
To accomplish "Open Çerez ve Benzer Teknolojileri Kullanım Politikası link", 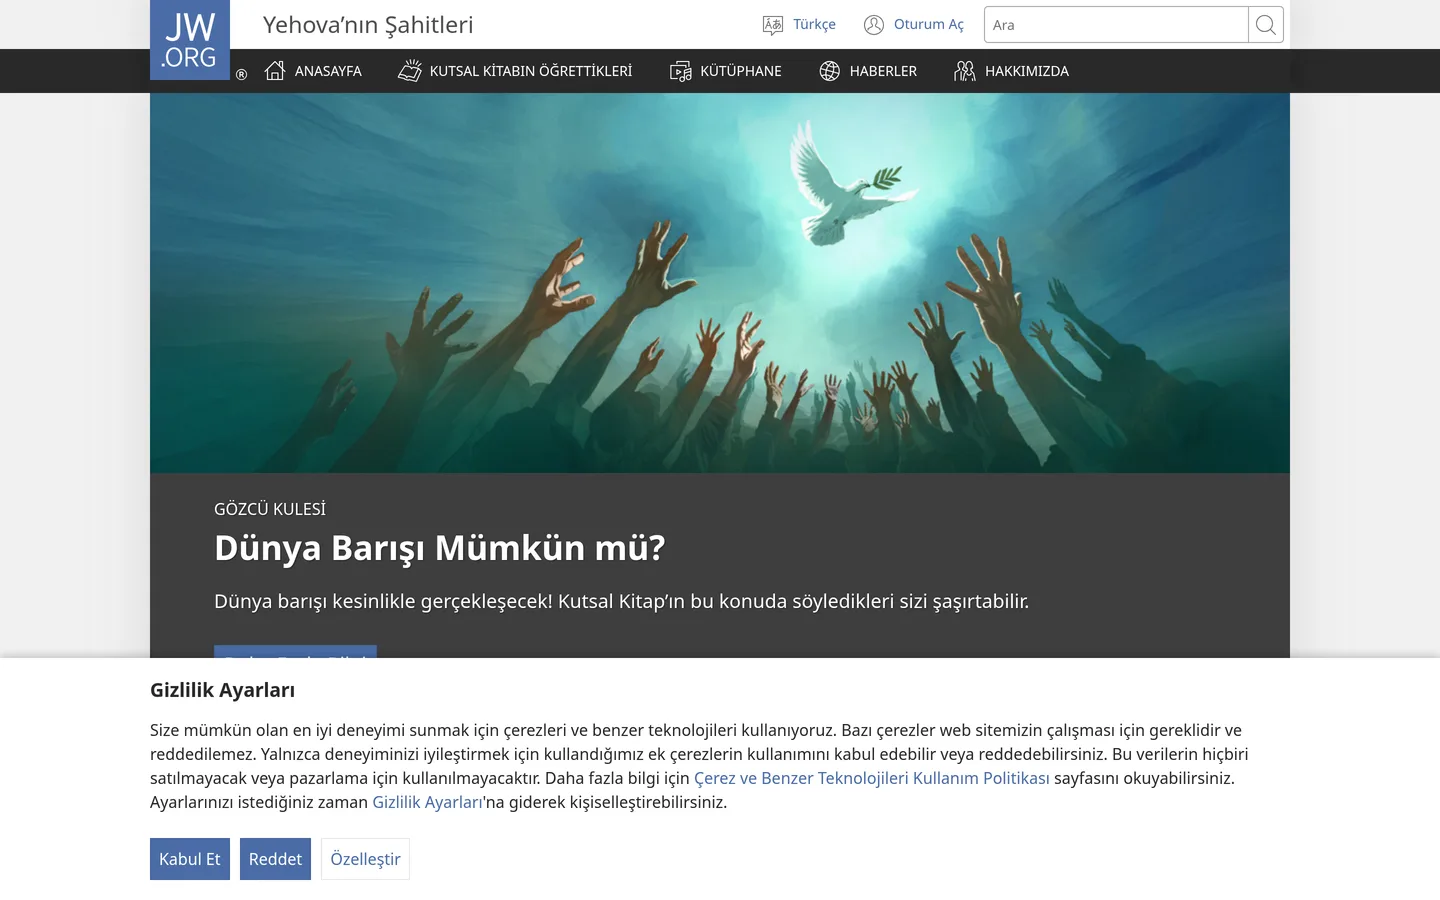I will click(872, 778).
